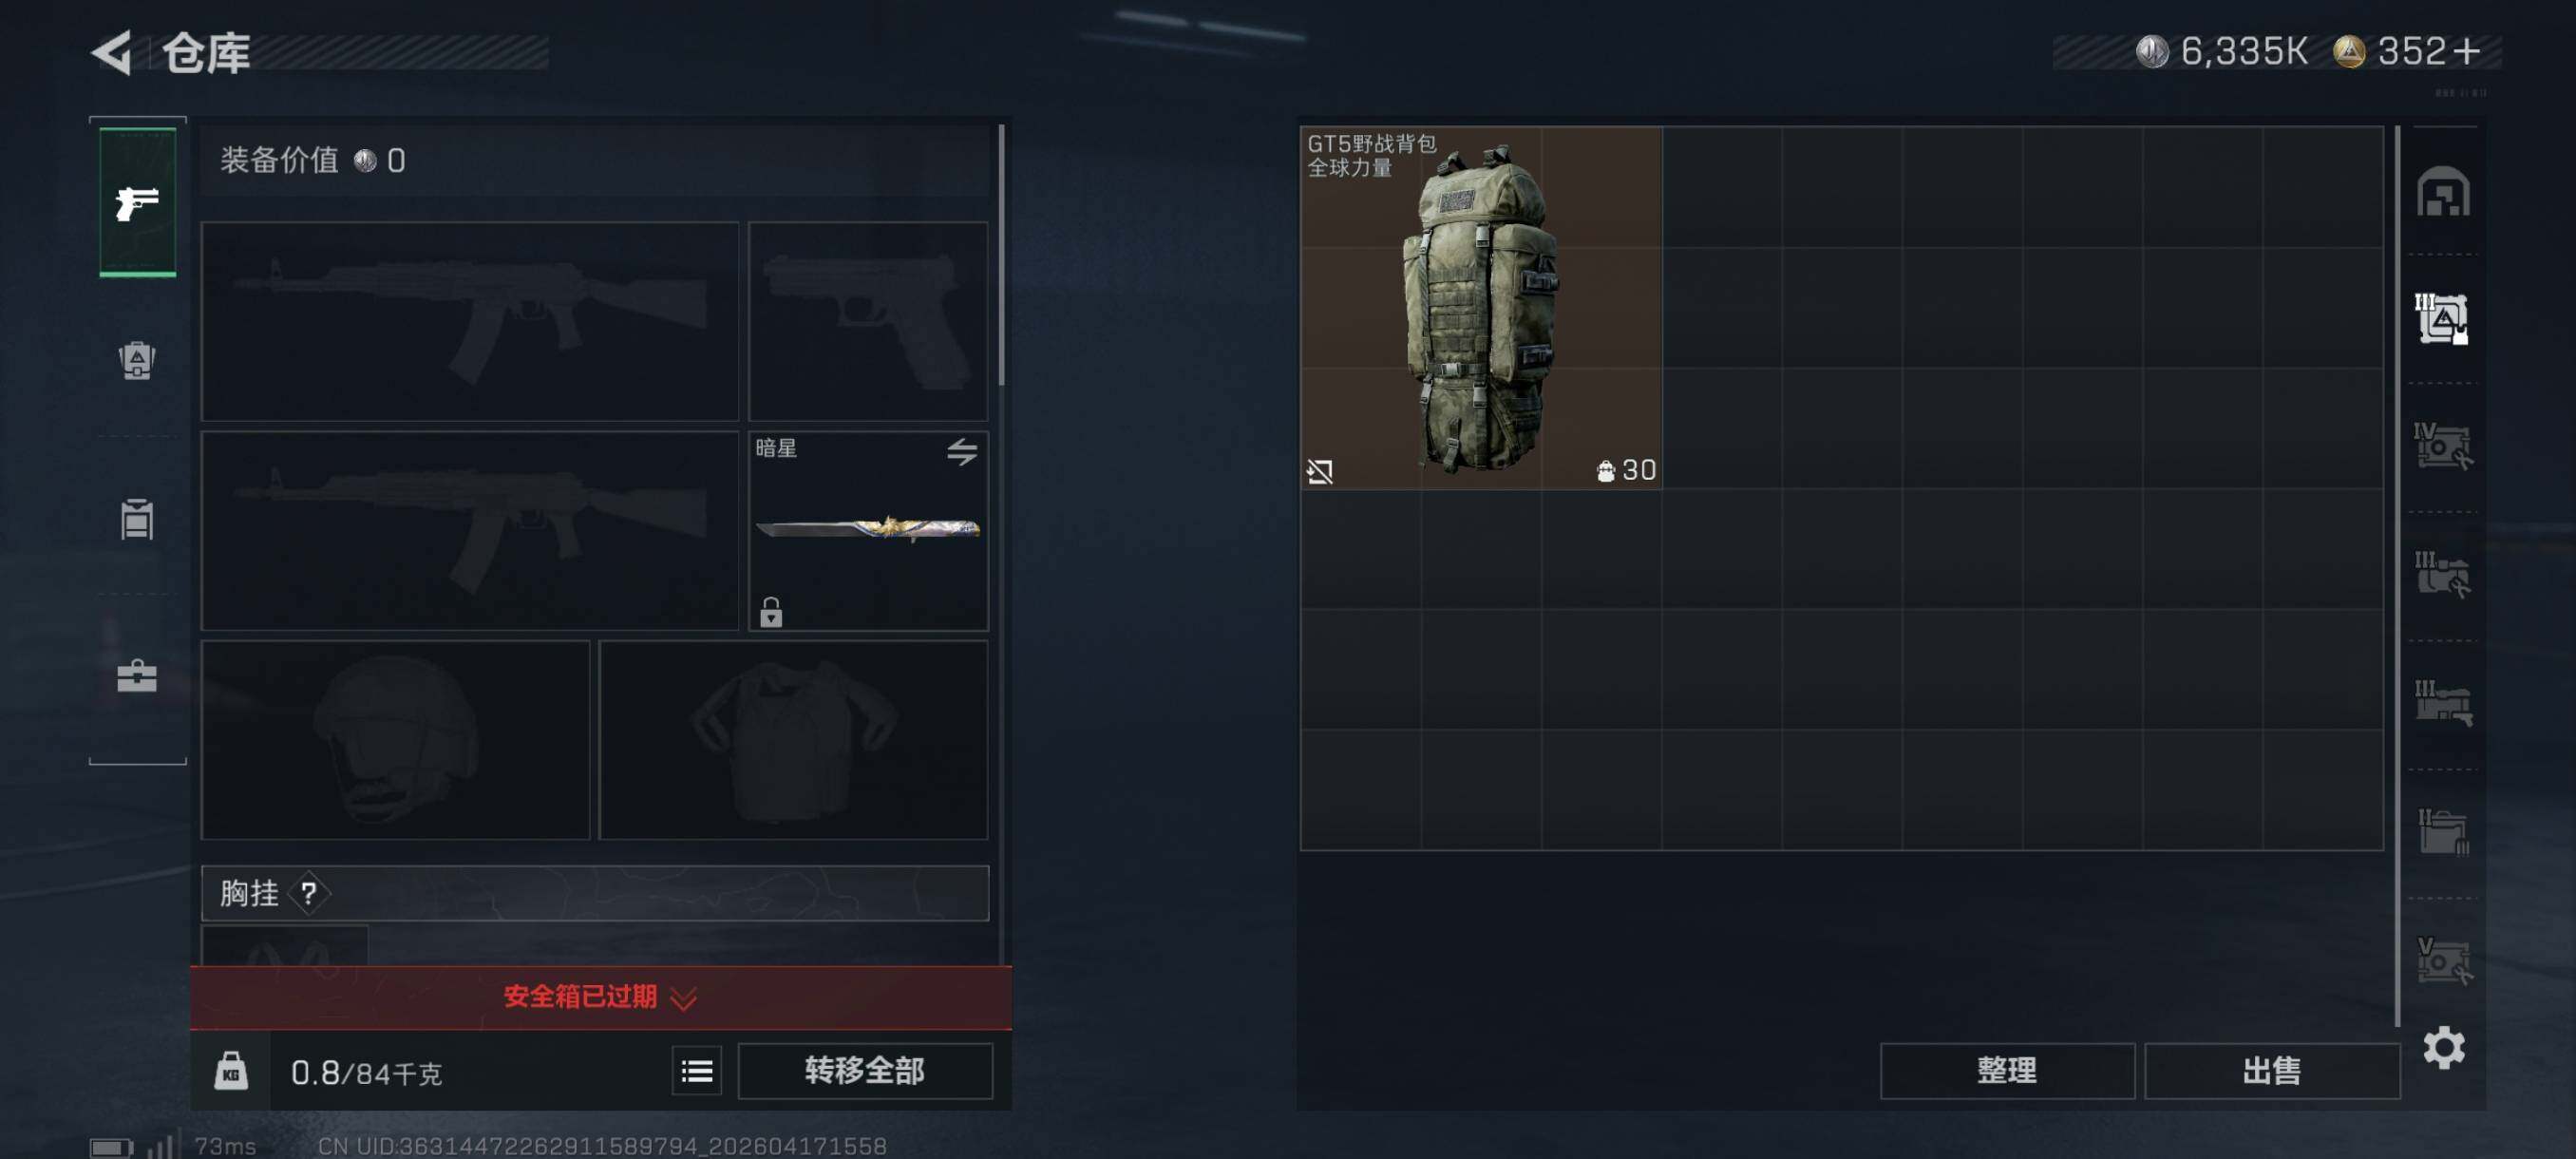Swap the 暗星 knife using arrows icon
Viewport: 2576px width, 1159px height.
pos(962,452)
